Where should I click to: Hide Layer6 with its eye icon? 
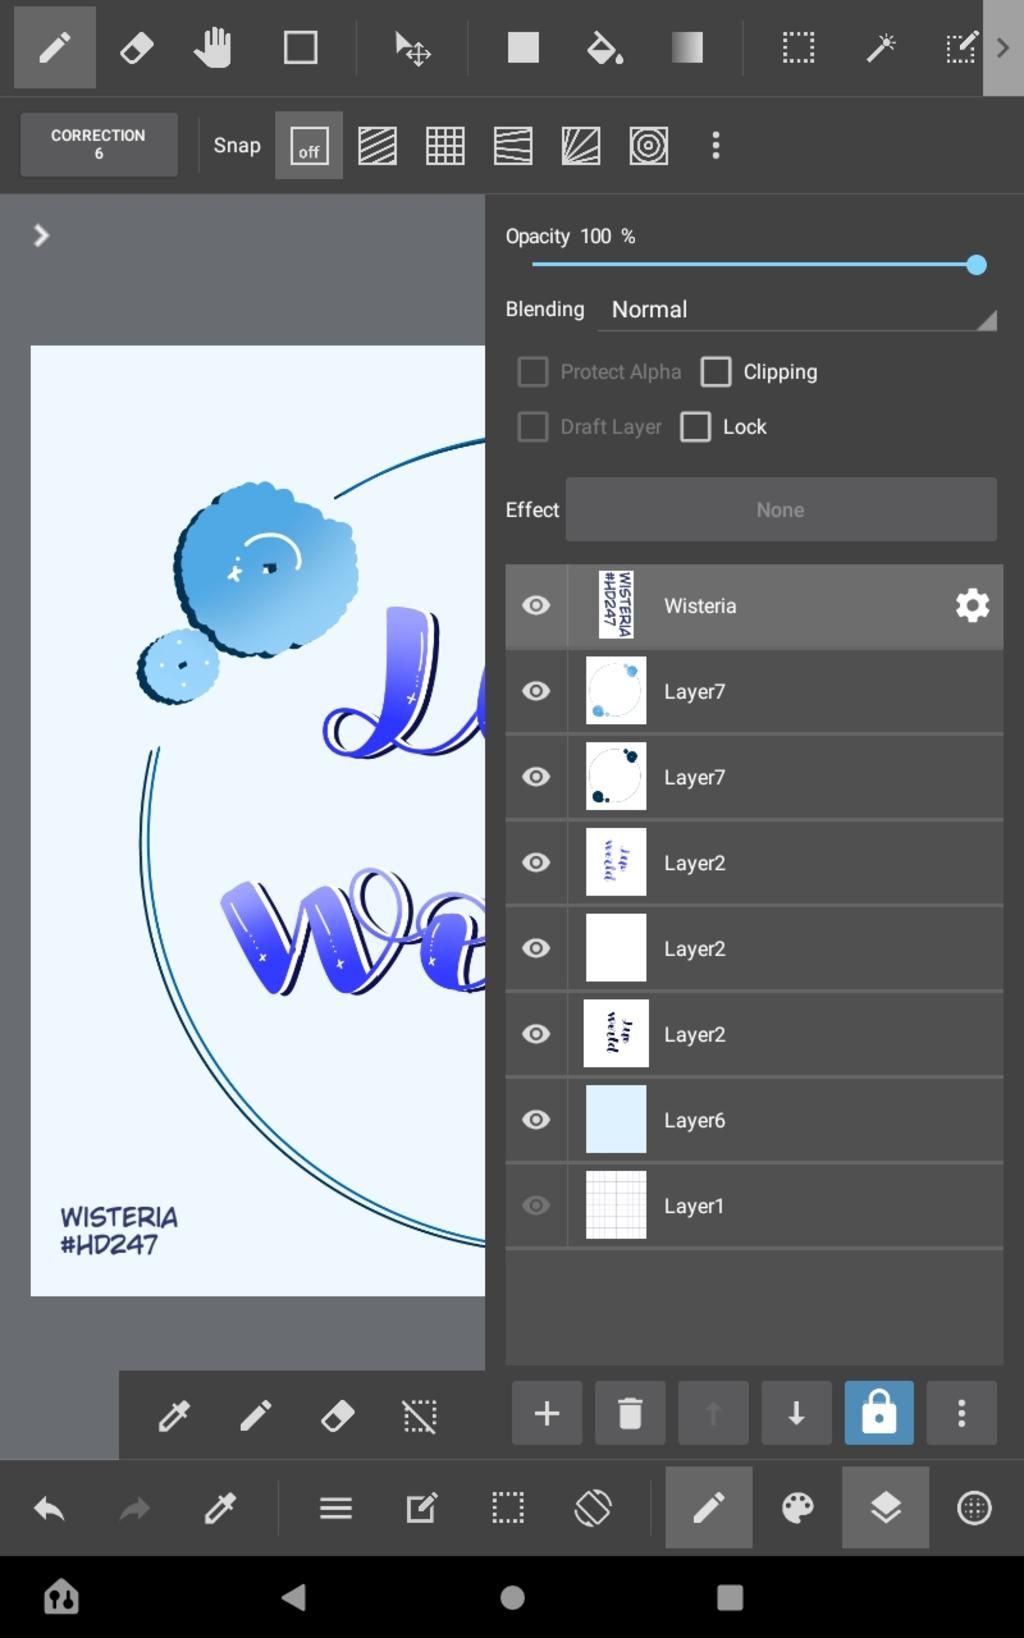point(536,1120)
